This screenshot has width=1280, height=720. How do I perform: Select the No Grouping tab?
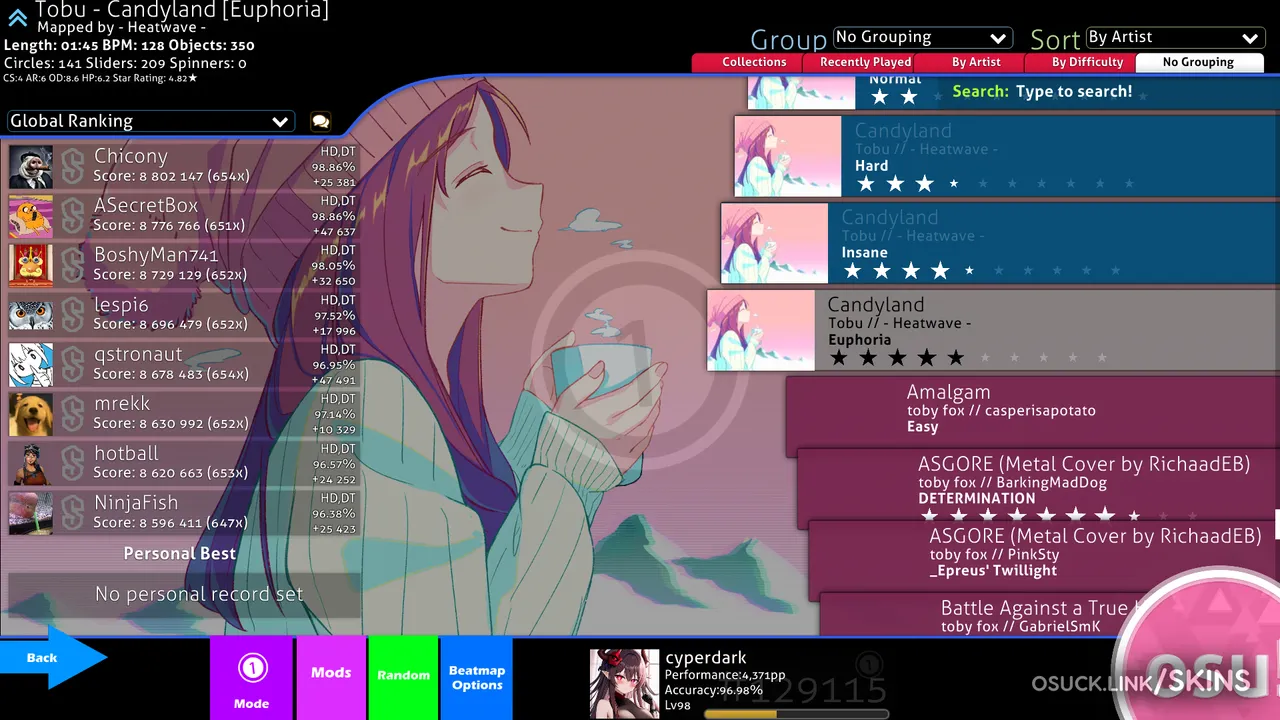tap(1198, 62)
